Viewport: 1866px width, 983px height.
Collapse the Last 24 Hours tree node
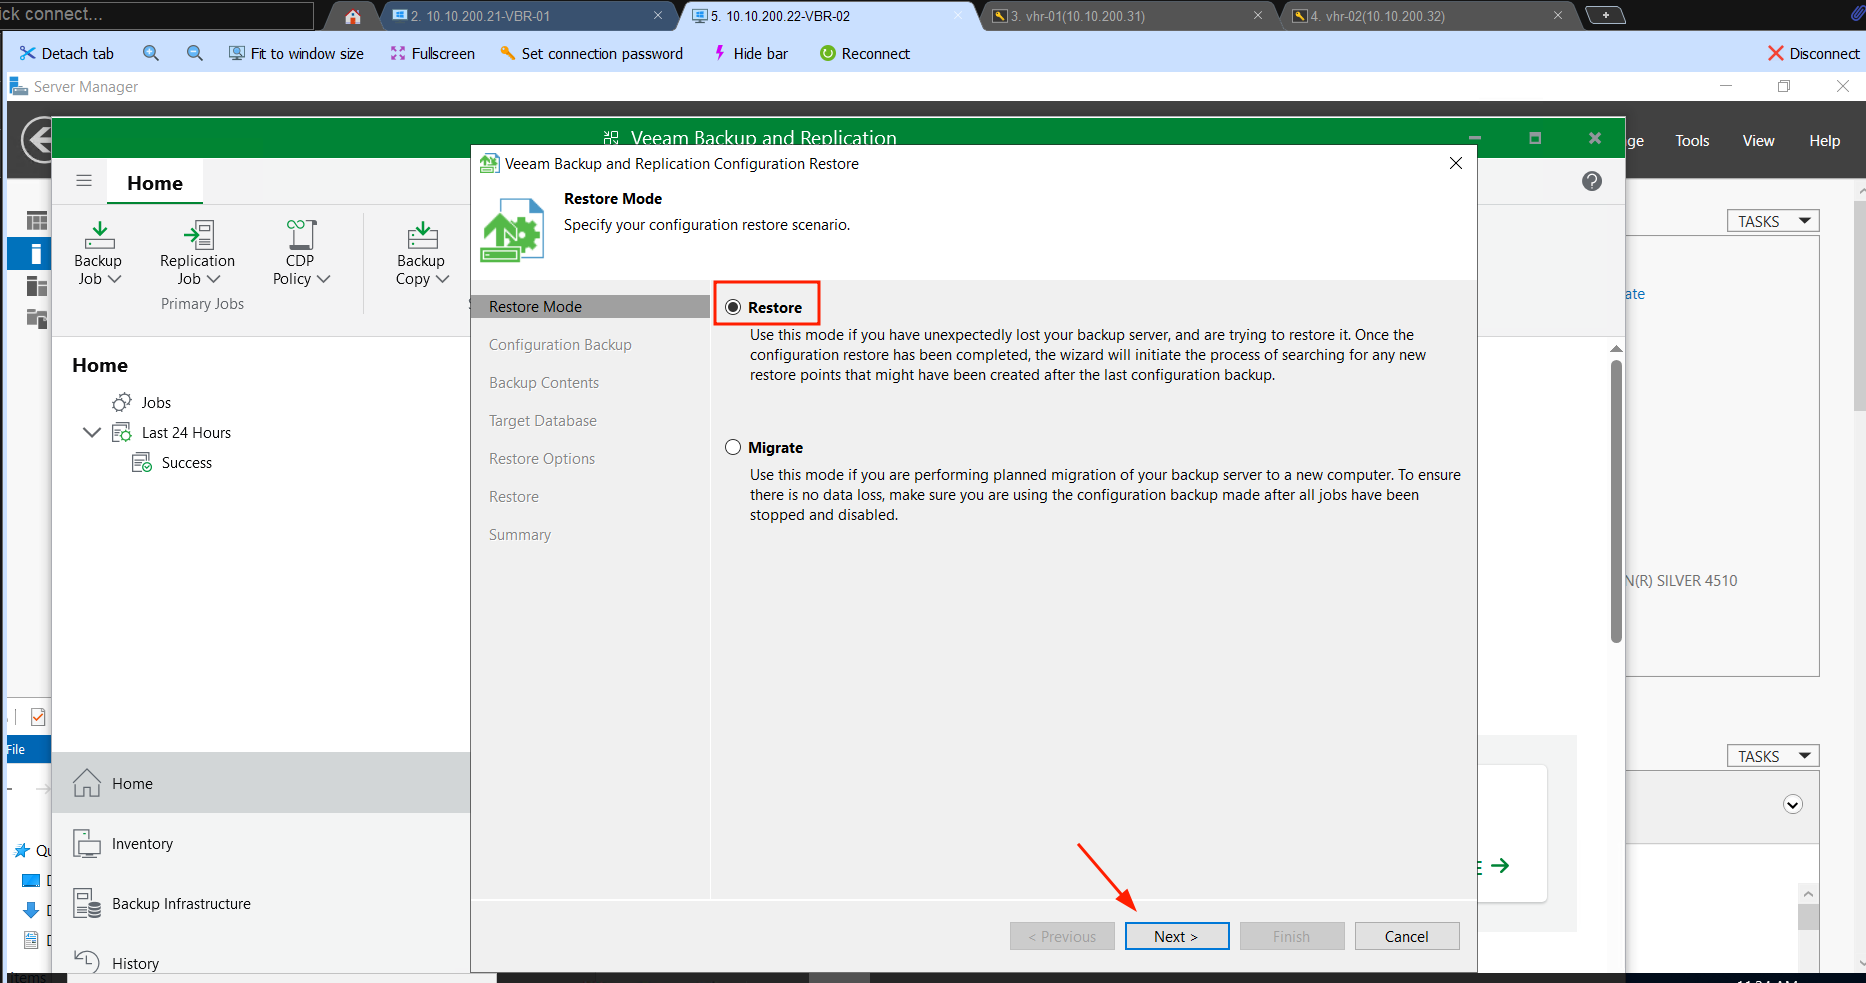pyautogui.click(x=92, y=432)
